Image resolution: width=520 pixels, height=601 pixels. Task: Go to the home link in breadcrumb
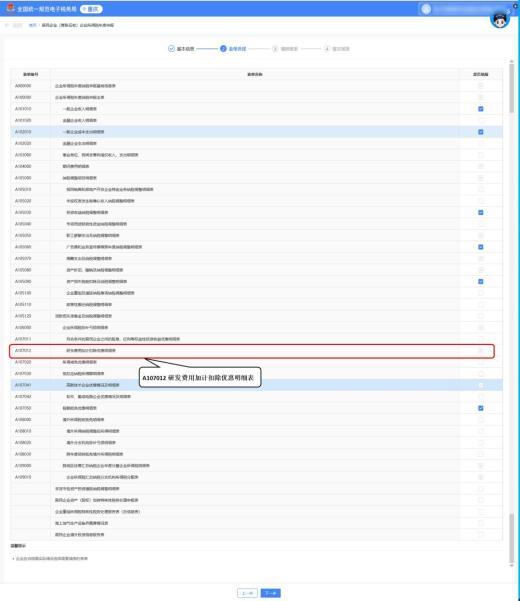pos(33,25)
